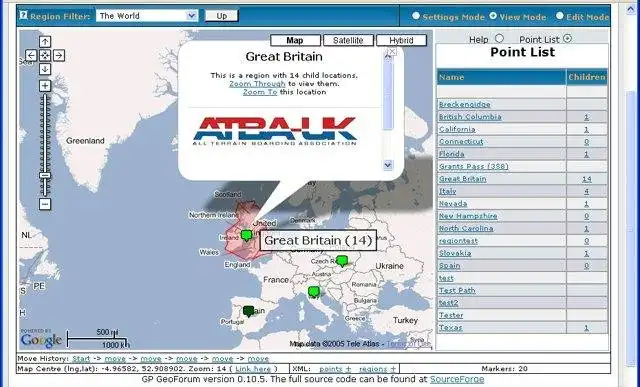Select Settings Mode radio button
This screenshot has width=640, height=387.
[416, 16]
